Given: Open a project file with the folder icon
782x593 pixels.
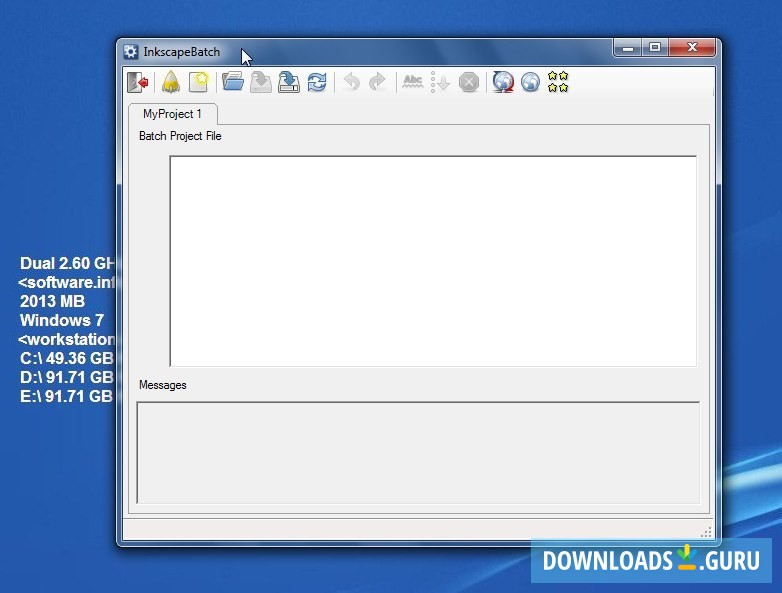Looking at the screenshot, I should pyautogui.click(x=232, y=82).
